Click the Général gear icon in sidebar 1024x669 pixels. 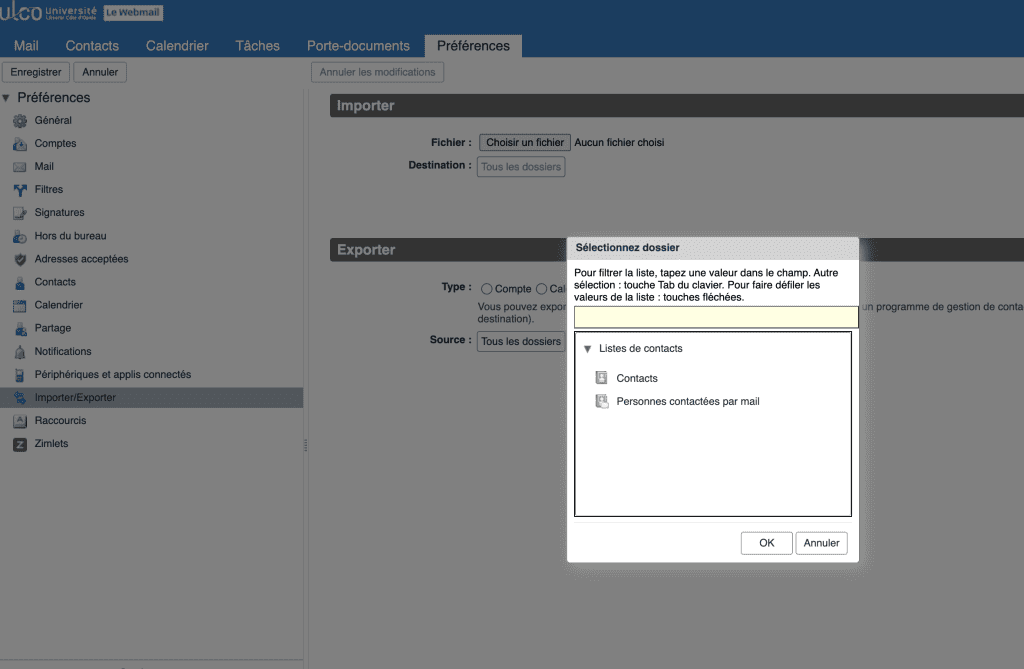click(x=19, y=121)
